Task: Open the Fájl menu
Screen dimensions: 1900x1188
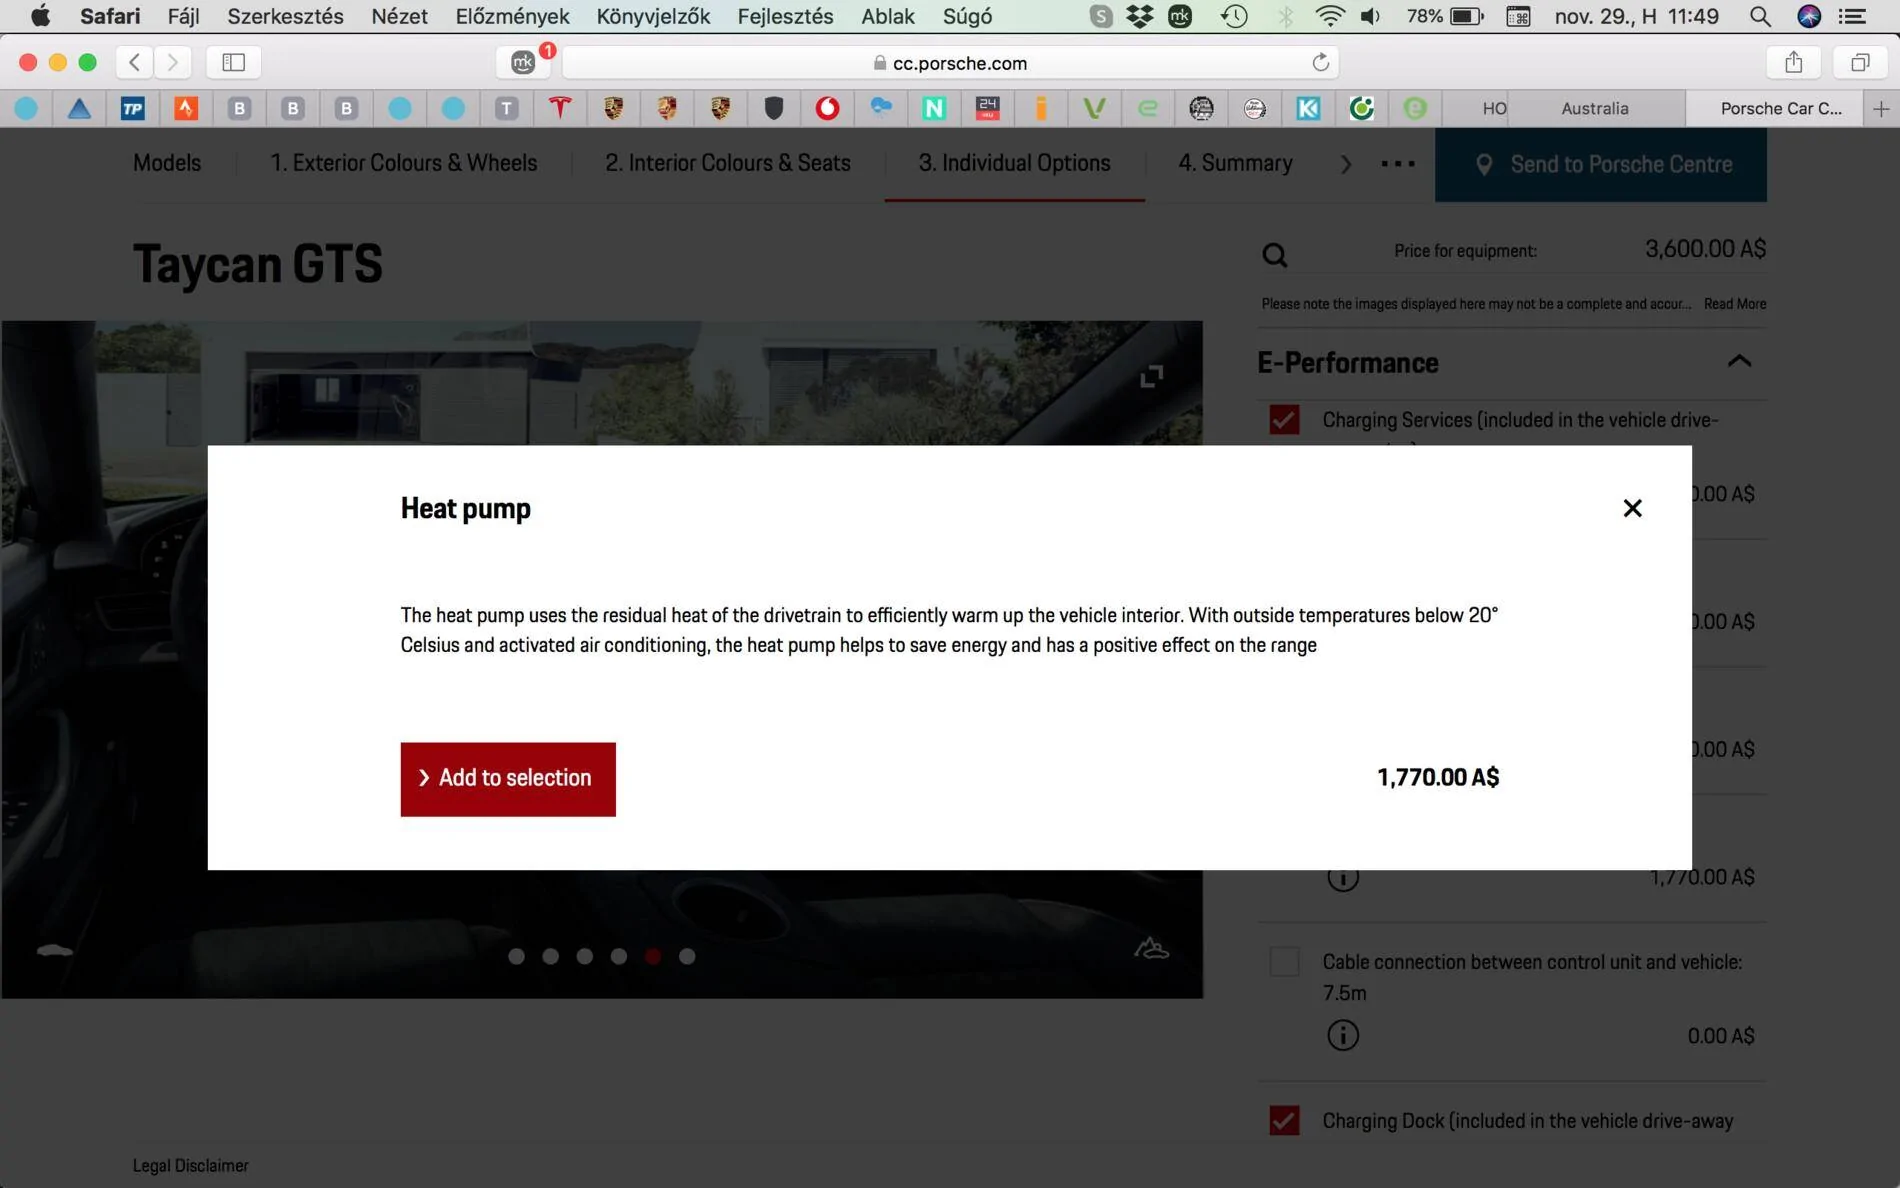Action: point(183,16)
